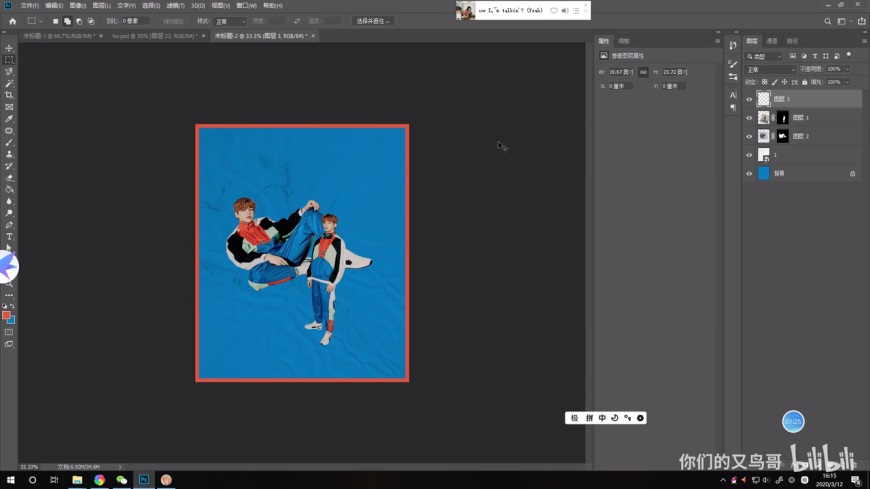Switch to the ho.psd document tab
The width and height of the screenshot is (870, 489).
coord(154,36)
